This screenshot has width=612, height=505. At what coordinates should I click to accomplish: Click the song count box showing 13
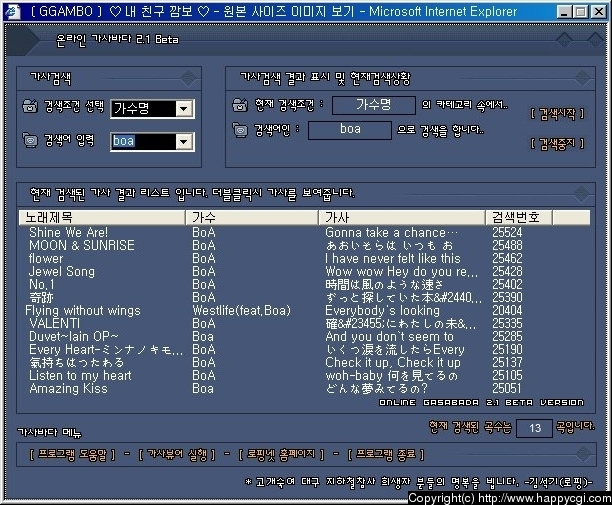[534, 428]
